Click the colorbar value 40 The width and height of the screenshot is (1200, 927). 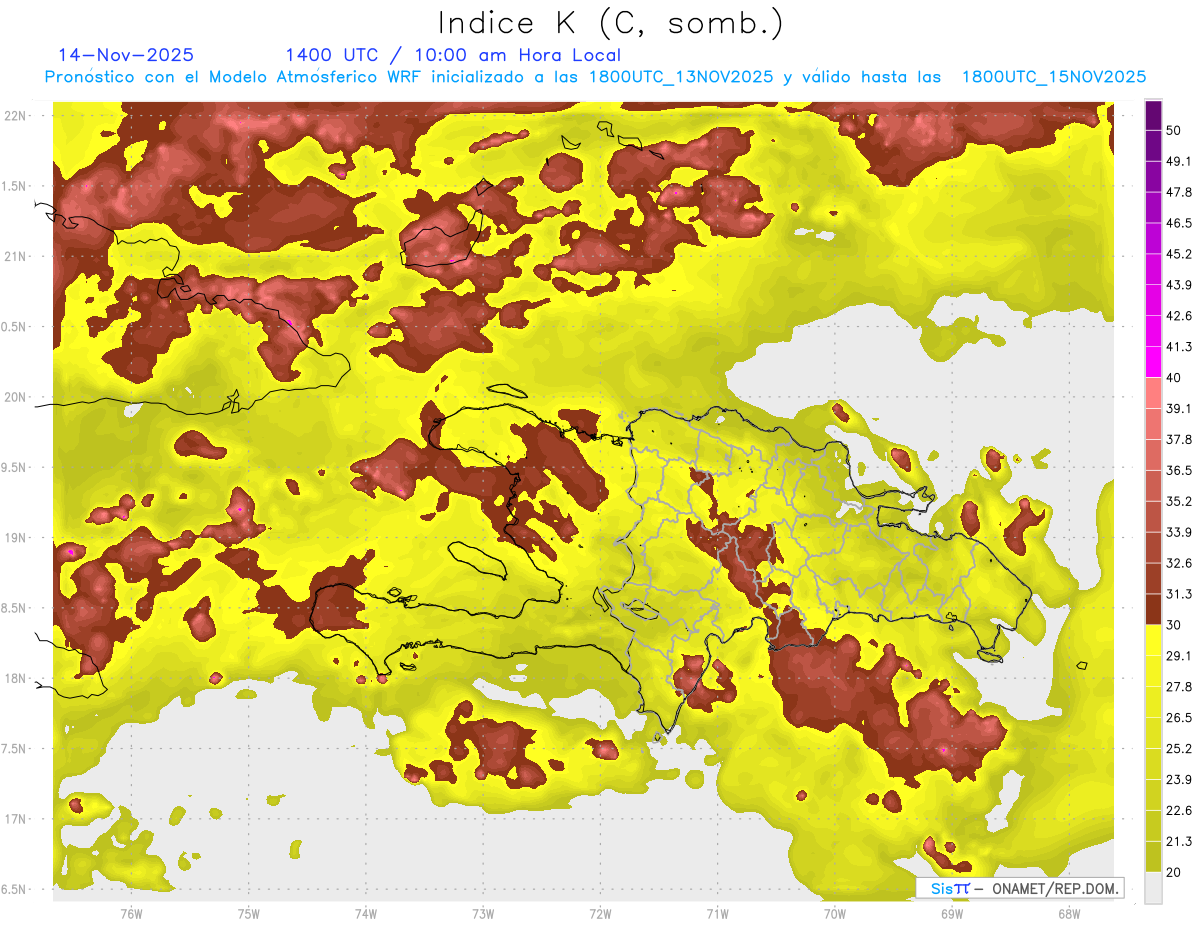[1175, 378]
